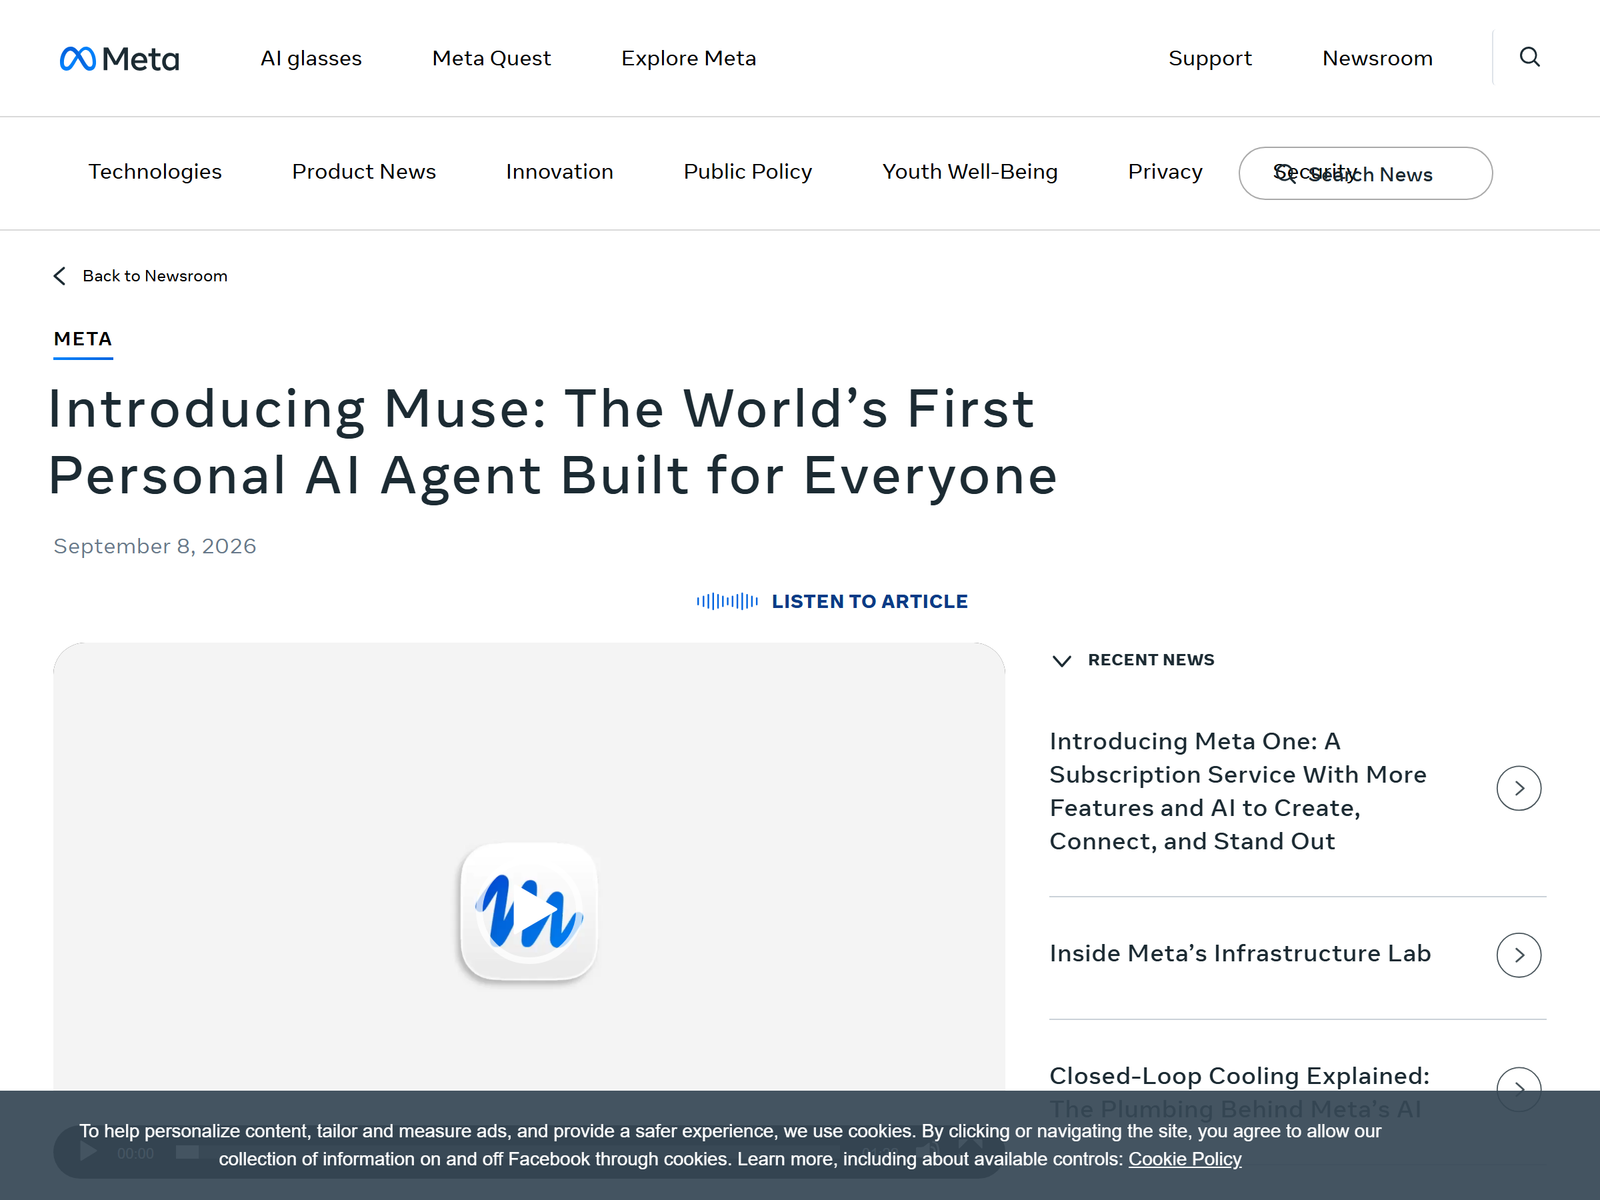1600x1200 pixels.
Task: Open the Meta Quest menu
Action: [x=491, y=58]
